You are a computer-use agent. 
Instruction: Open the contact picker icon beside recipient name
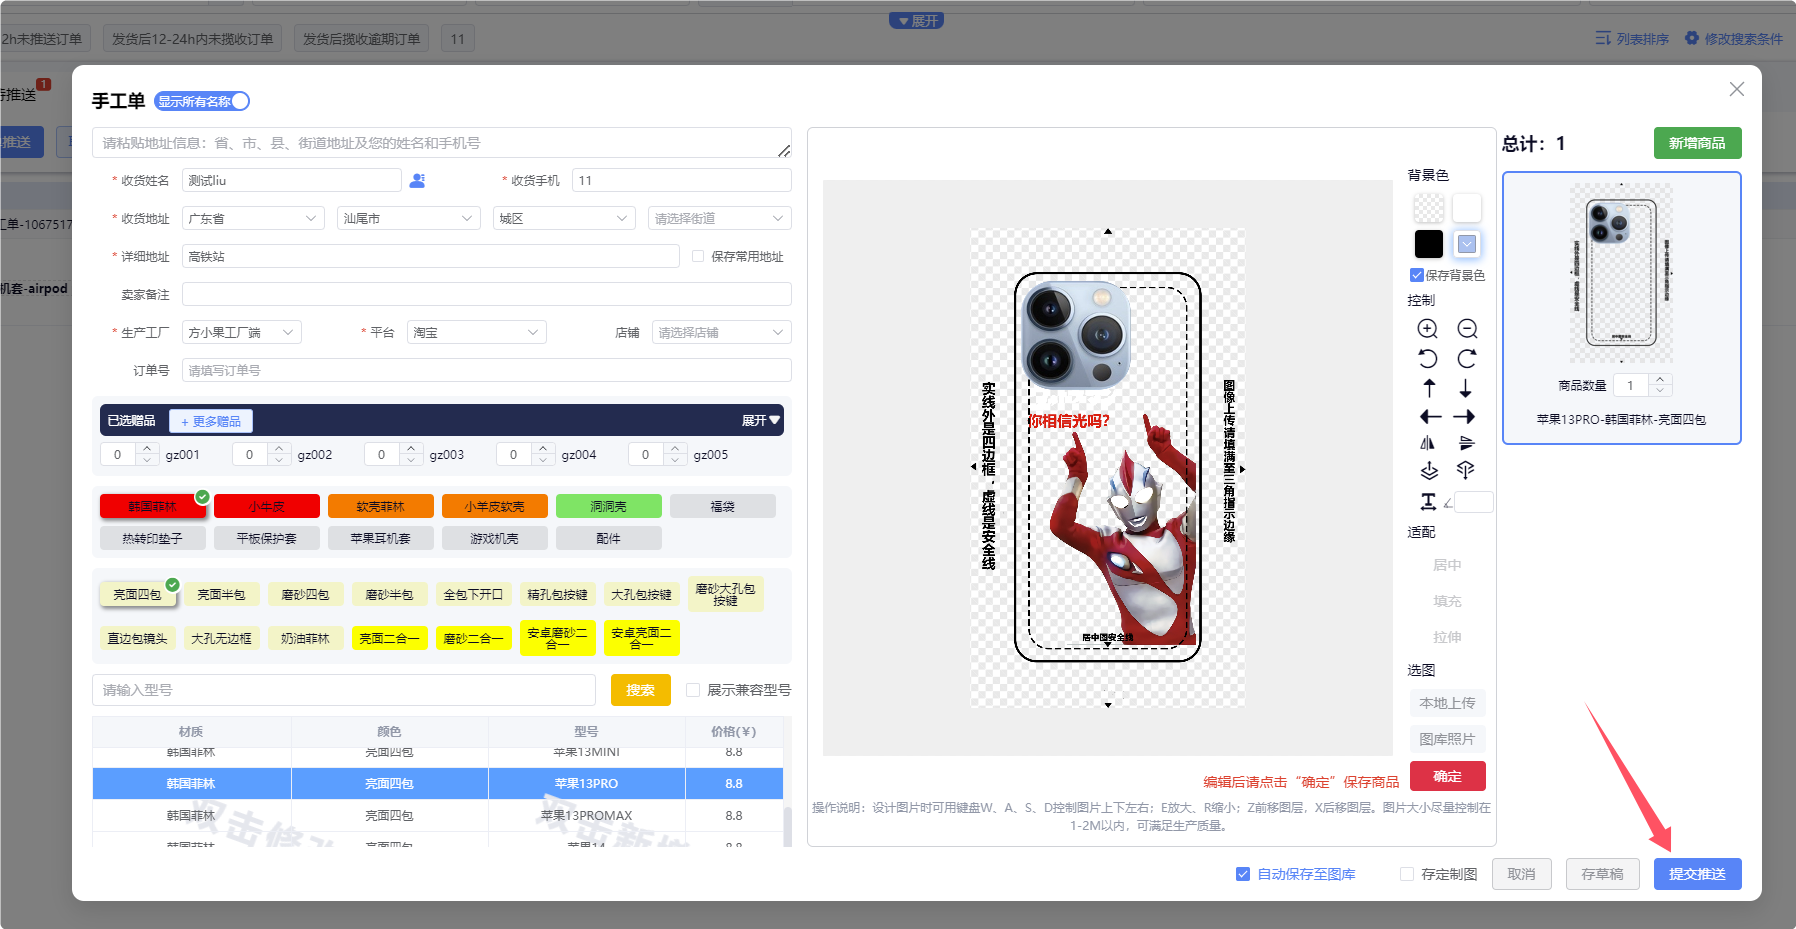(x=418, y=180)
